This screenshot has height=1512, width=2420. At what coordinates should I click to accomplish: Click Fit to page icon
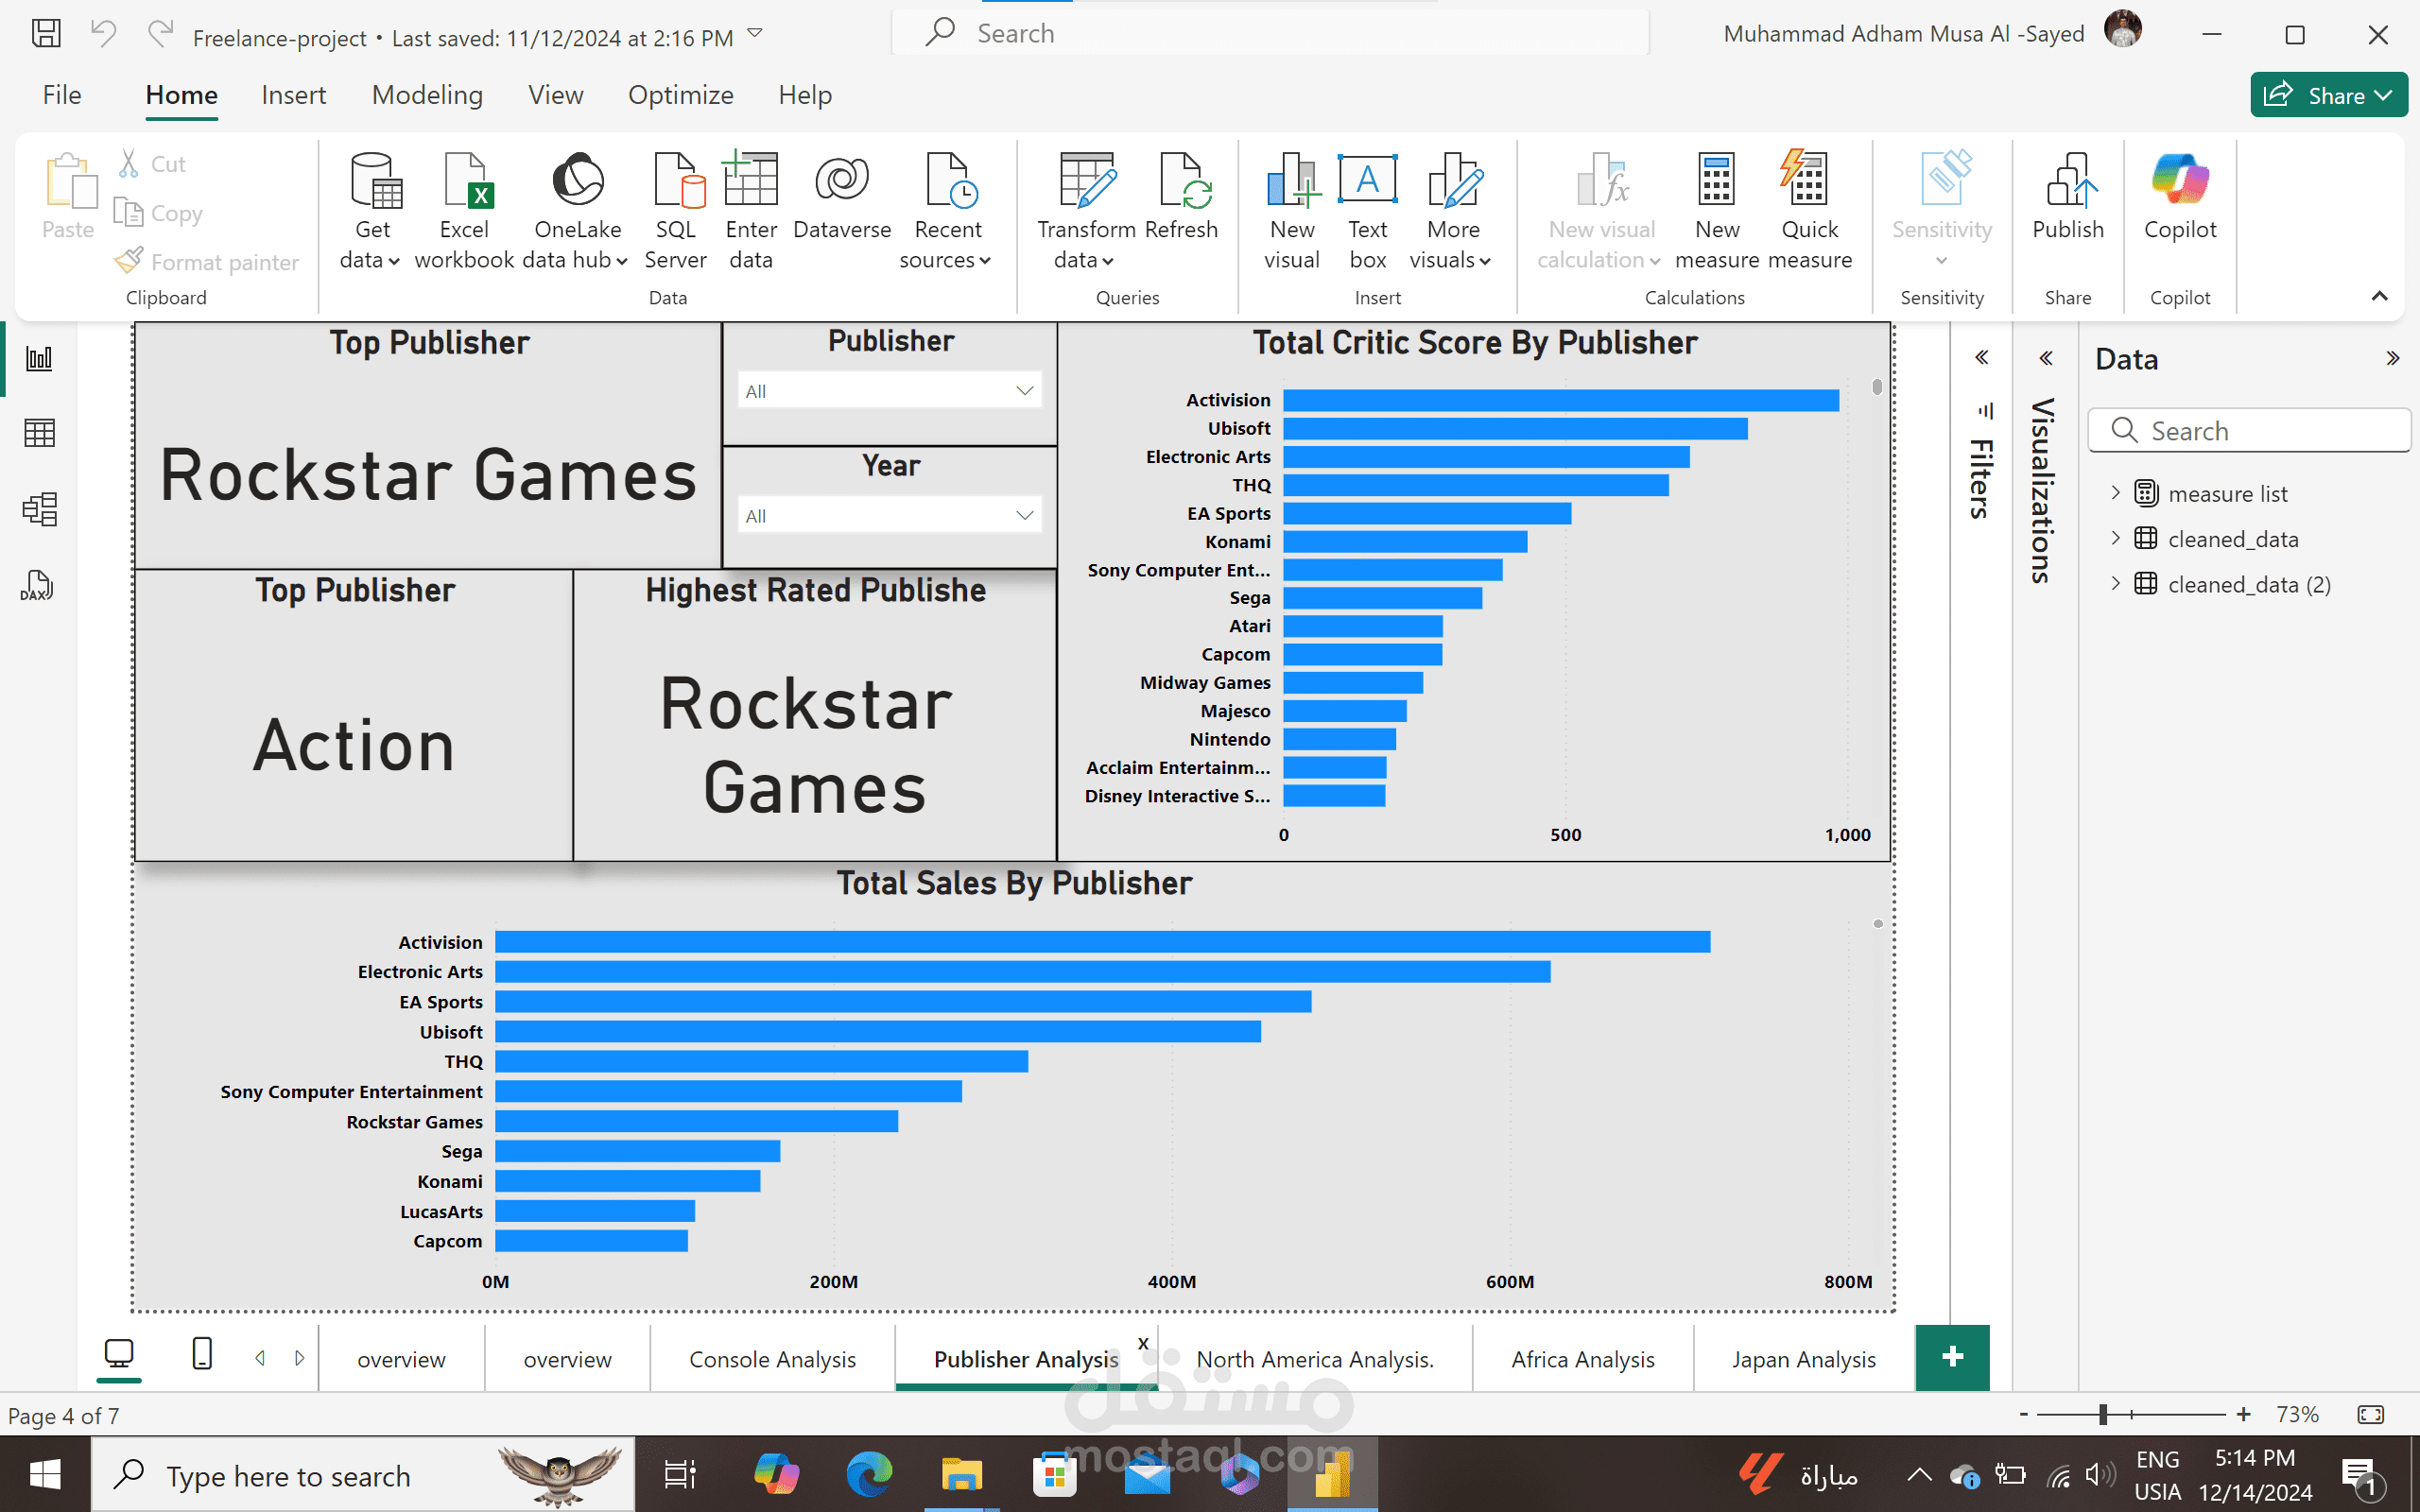pyautogui.click(x=2371, y=1414)
